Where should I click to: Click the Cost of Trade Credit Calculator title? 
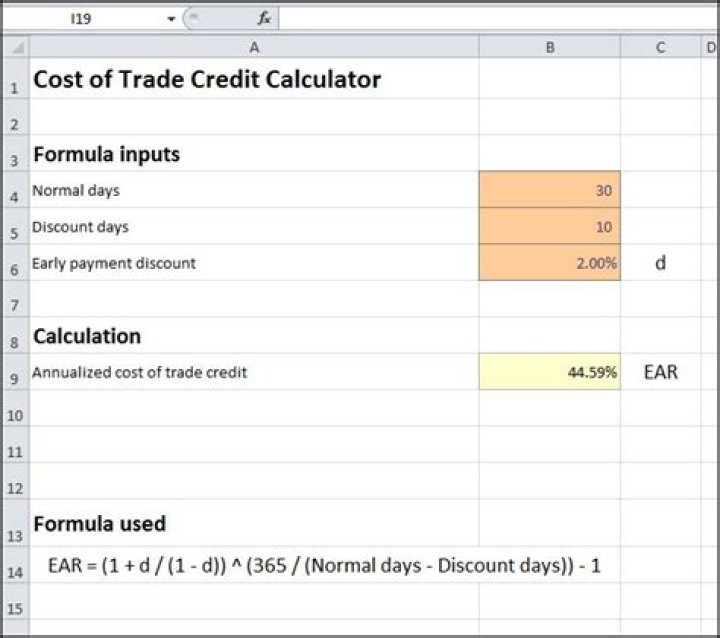click(x=207, y=80)
